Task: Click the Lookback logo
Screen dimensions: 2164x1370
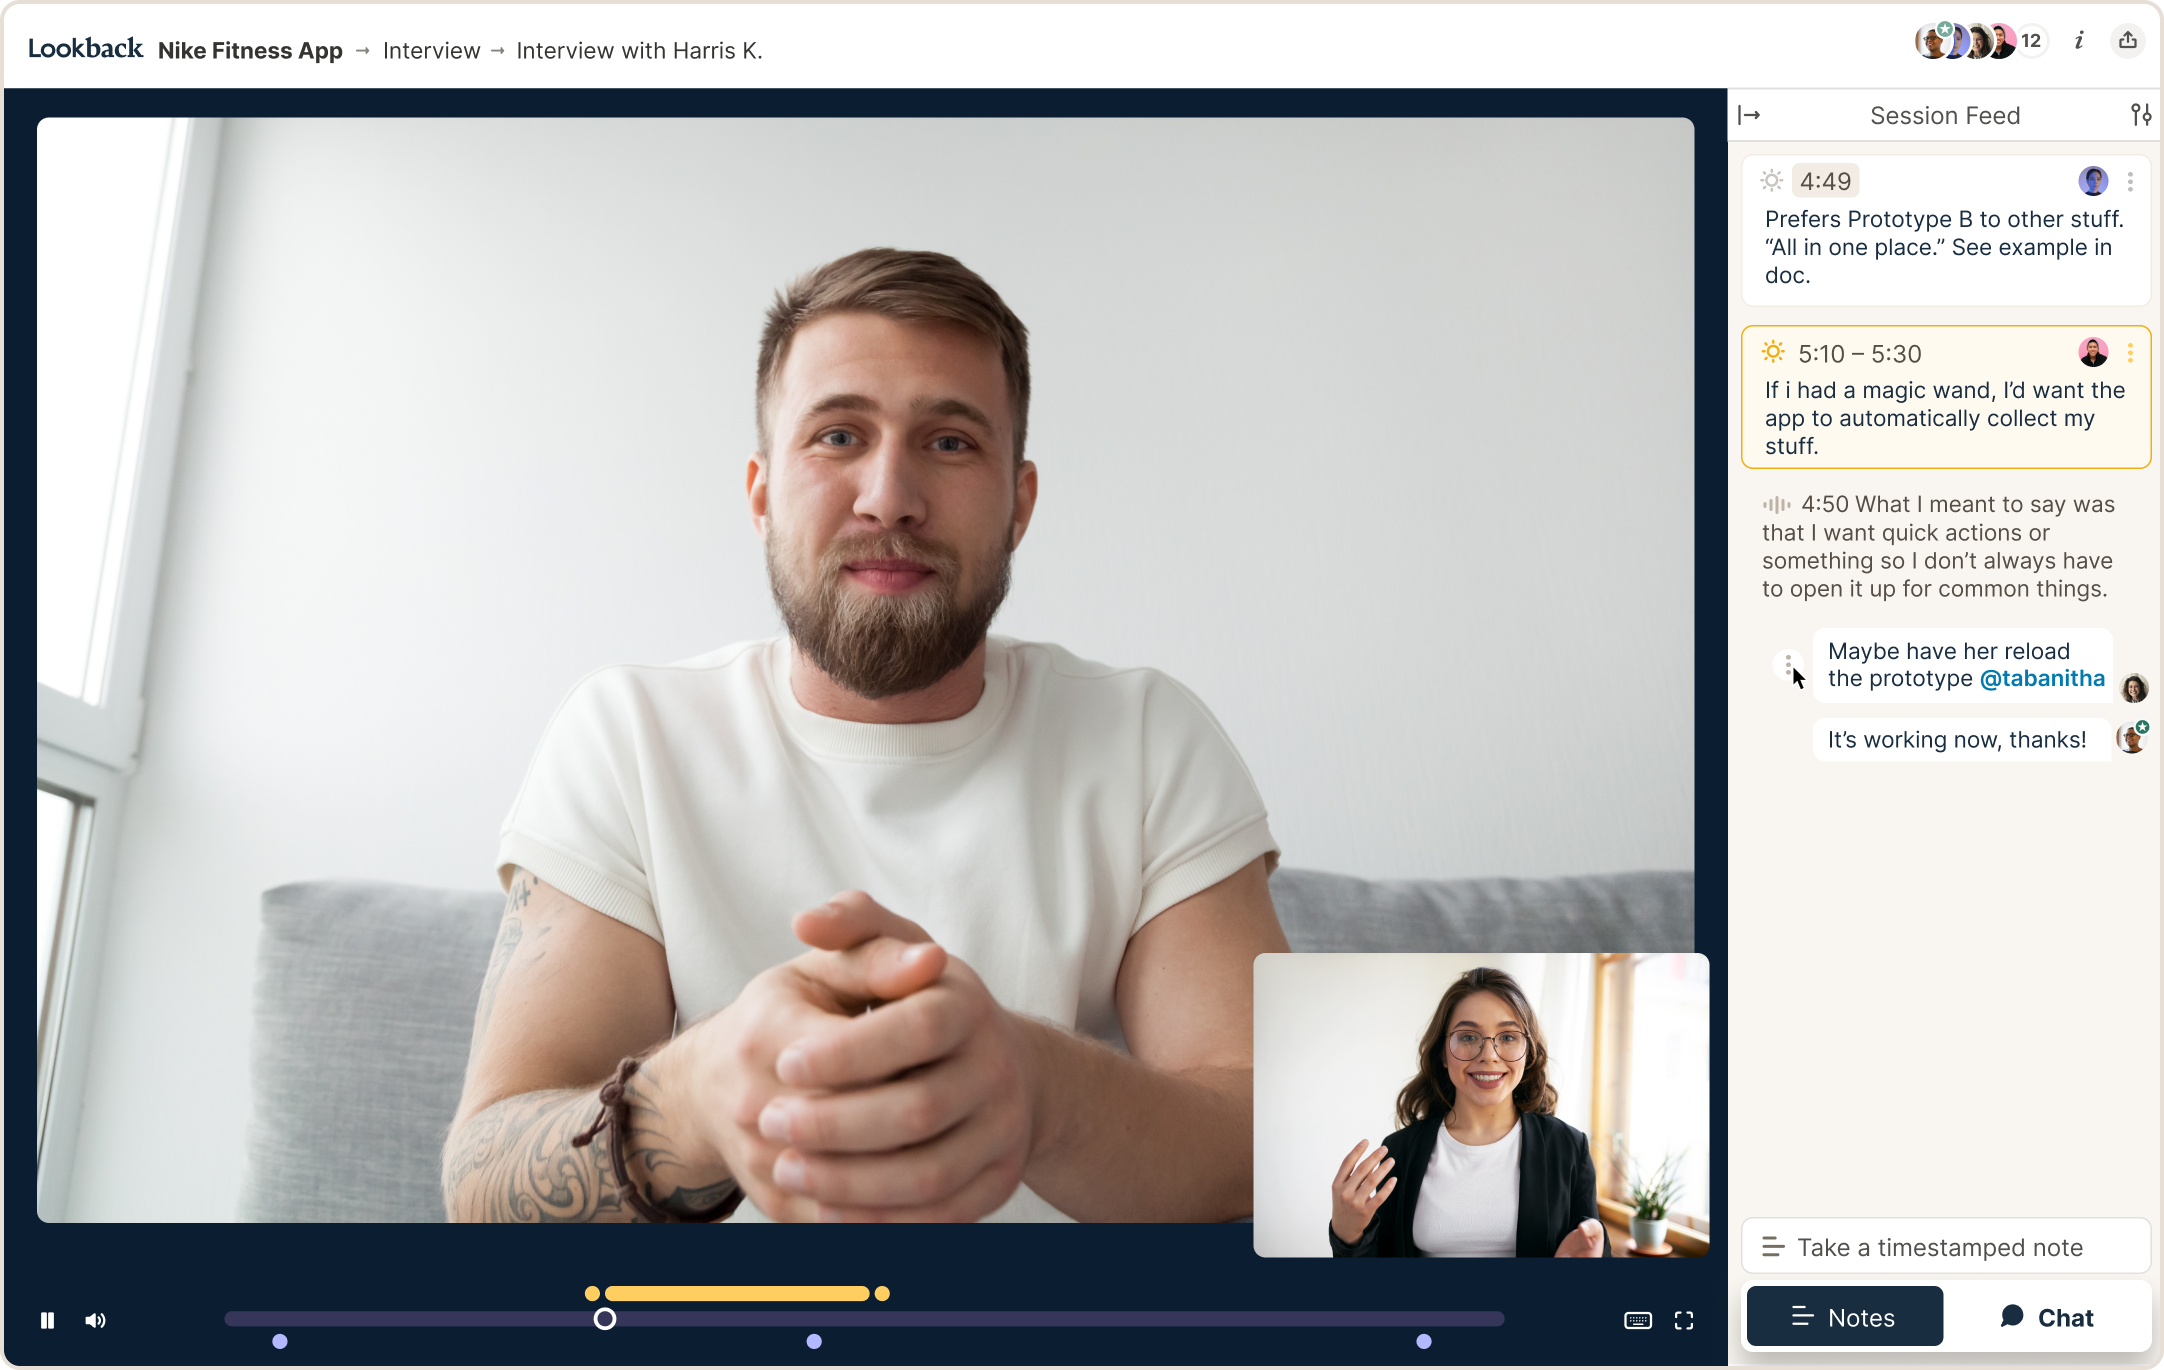Action: [x=85, y=48]
